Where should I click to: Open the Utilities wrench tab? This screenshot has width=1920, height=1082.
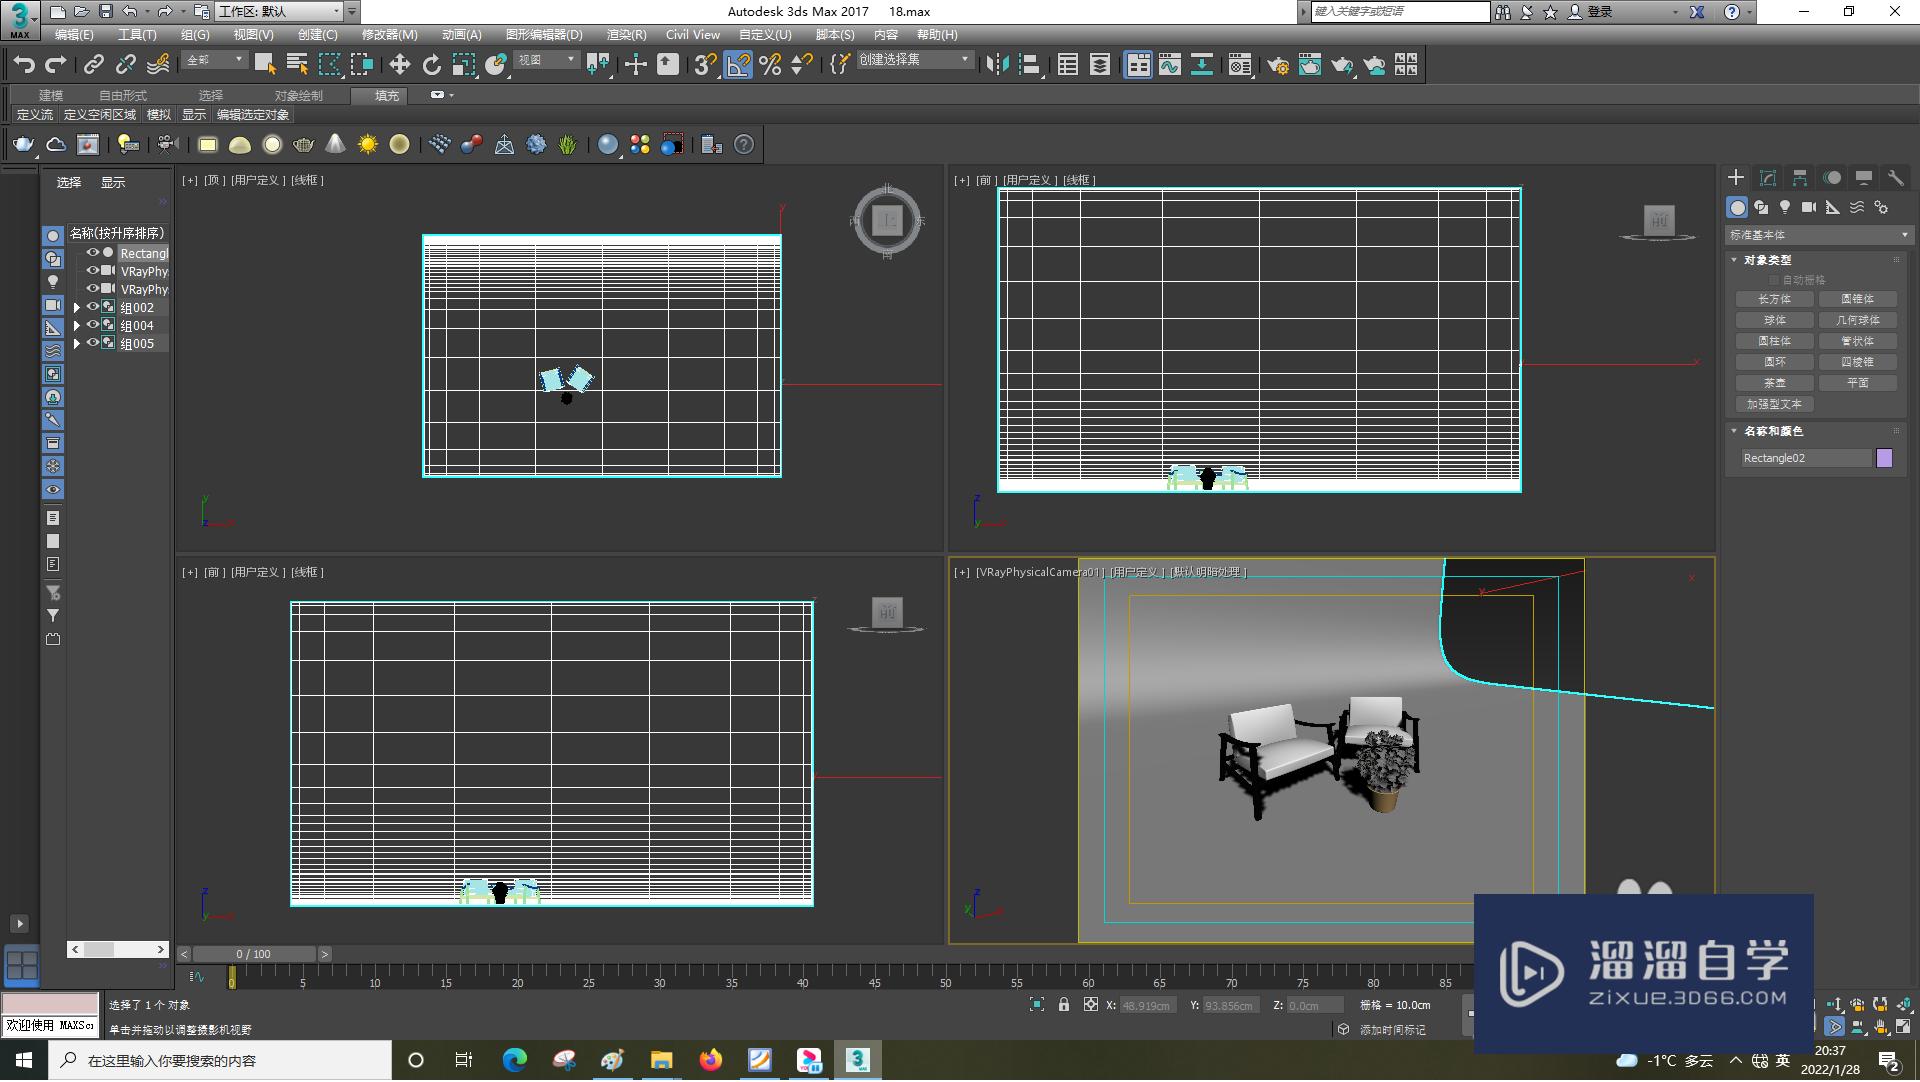[1895, 177]
